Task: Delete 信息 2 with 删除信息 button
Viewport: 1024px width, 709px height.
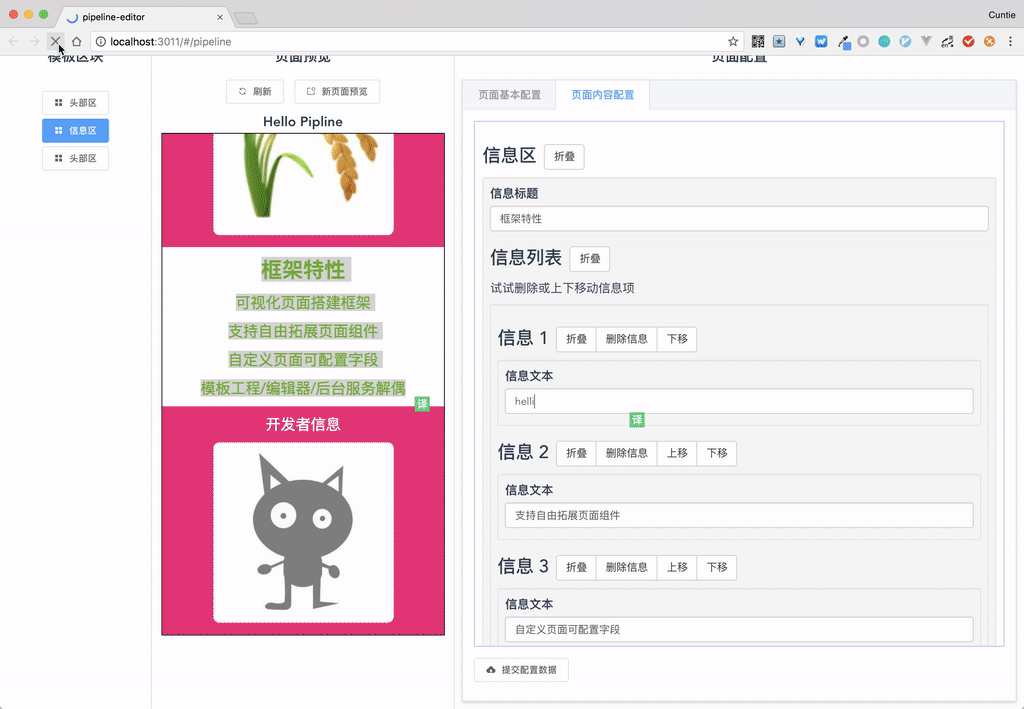Action: [x=626, y=453]
